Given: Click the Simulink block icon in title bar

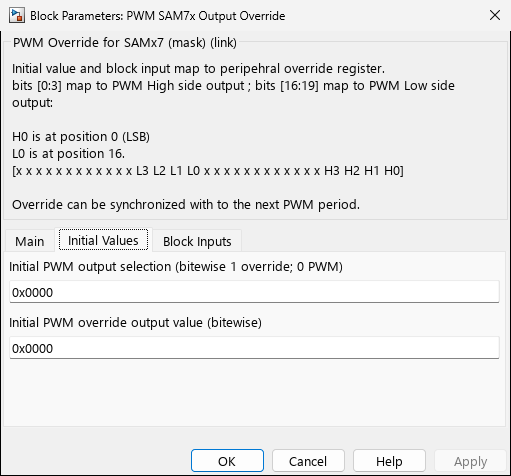Looking at the screenshot, I should (x=17, y=16).
